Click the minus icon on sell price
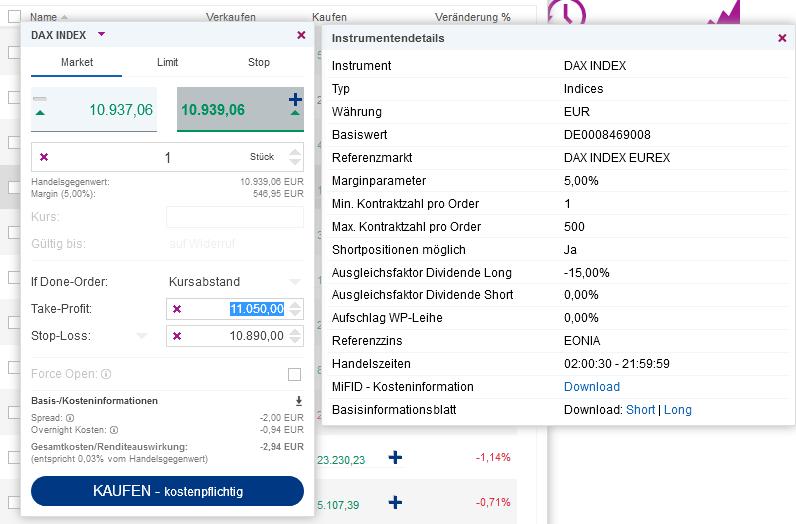 pyautogui.click(x=40, y=99)
